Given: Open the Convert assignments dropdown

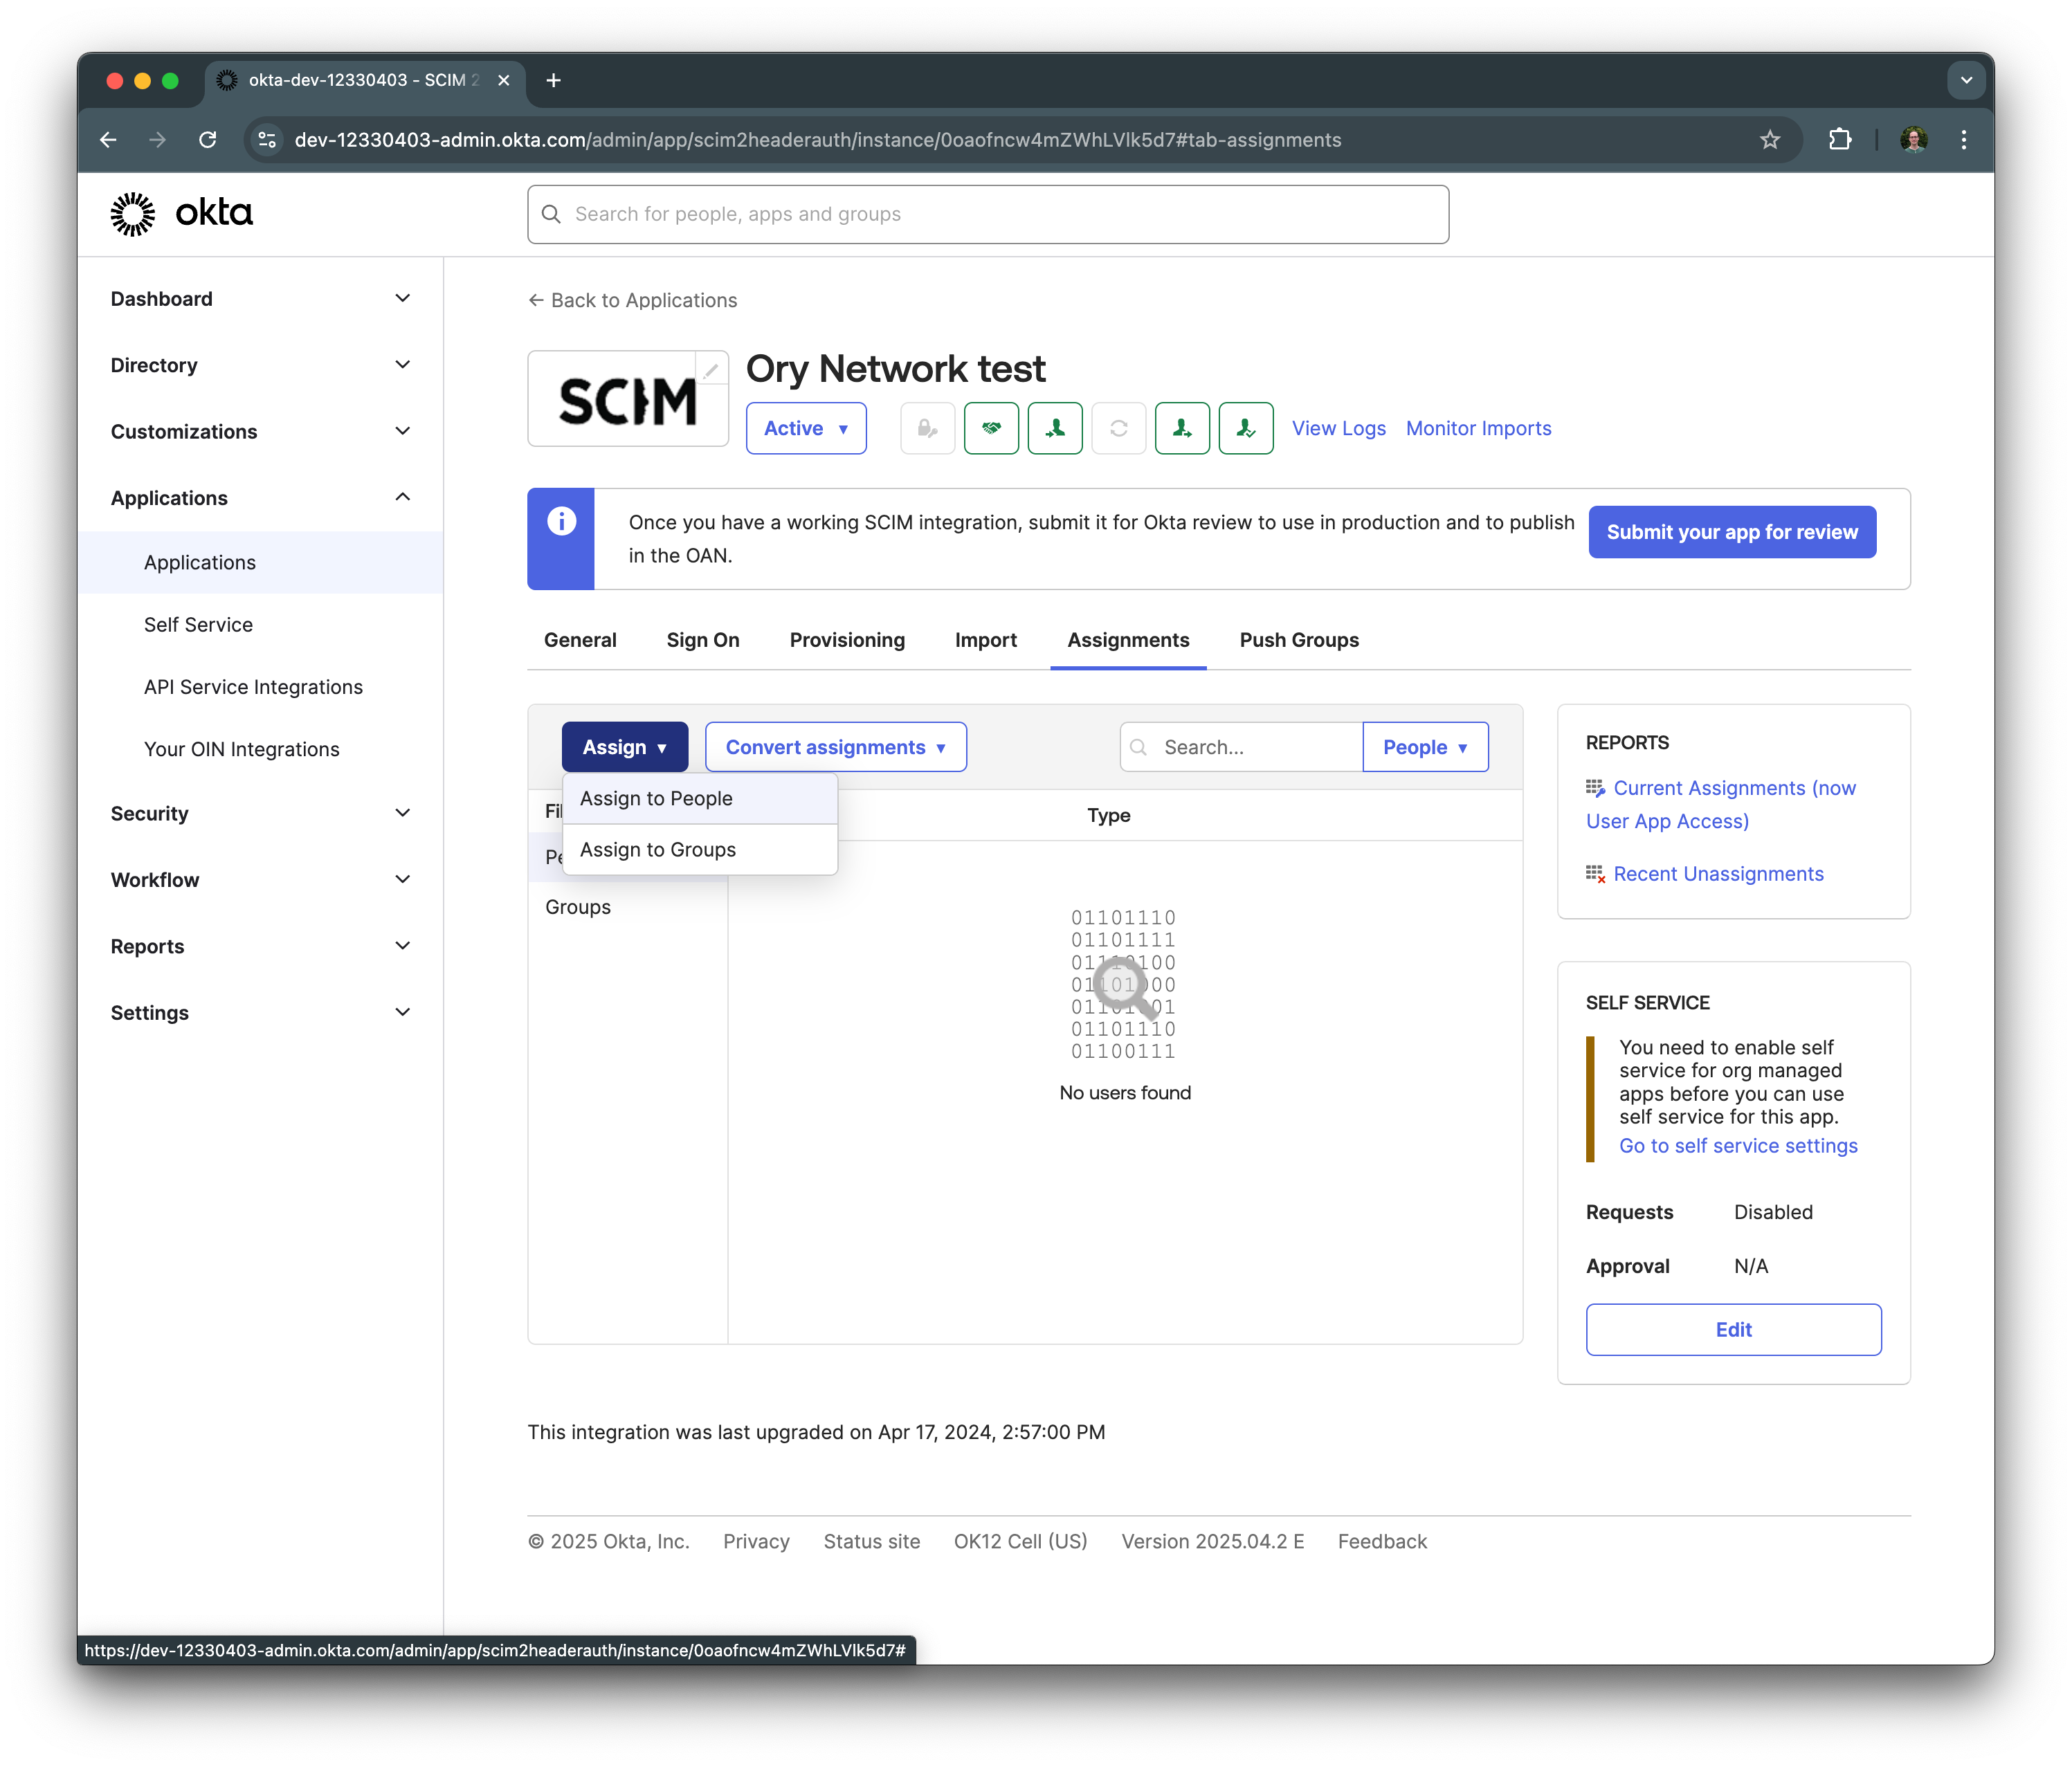Looking at the screenshot, I should click(x=835, y=747).
